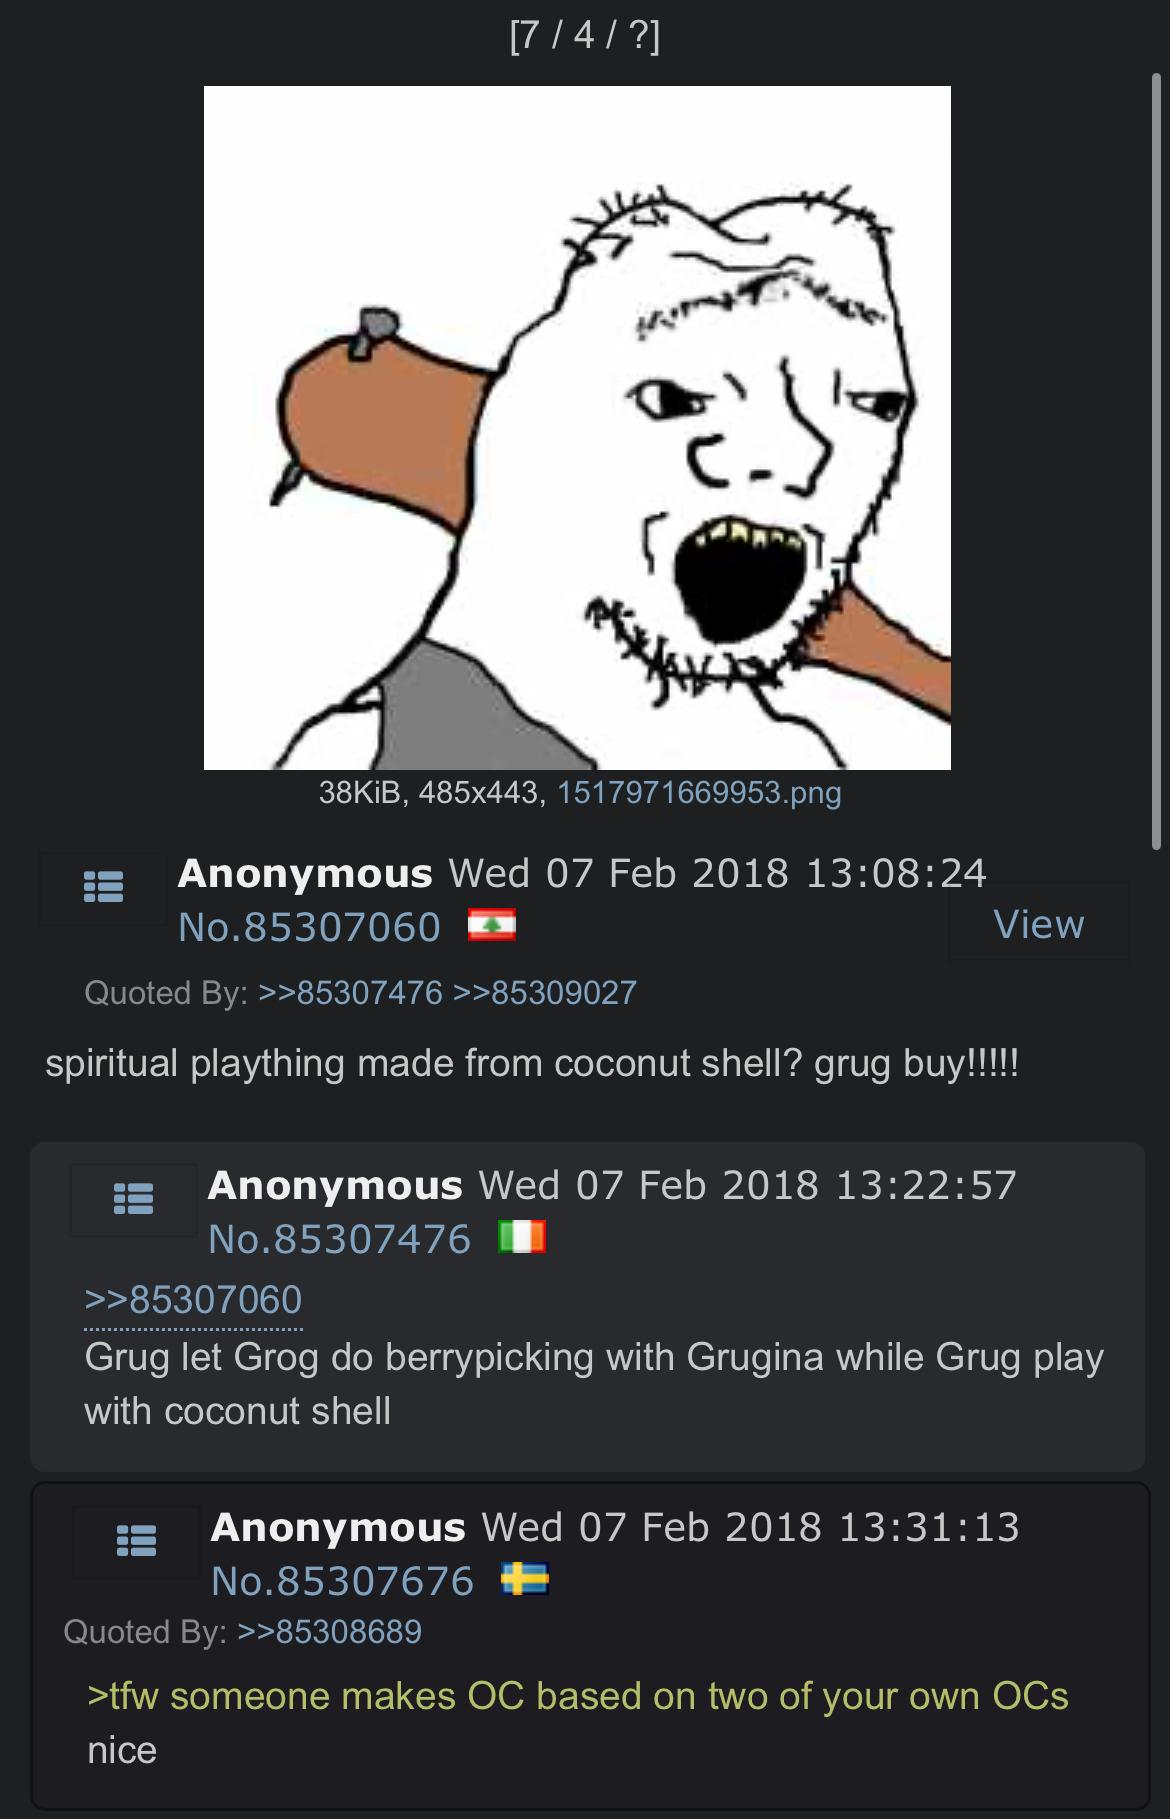Open post number No.85307060

(309, 927)
